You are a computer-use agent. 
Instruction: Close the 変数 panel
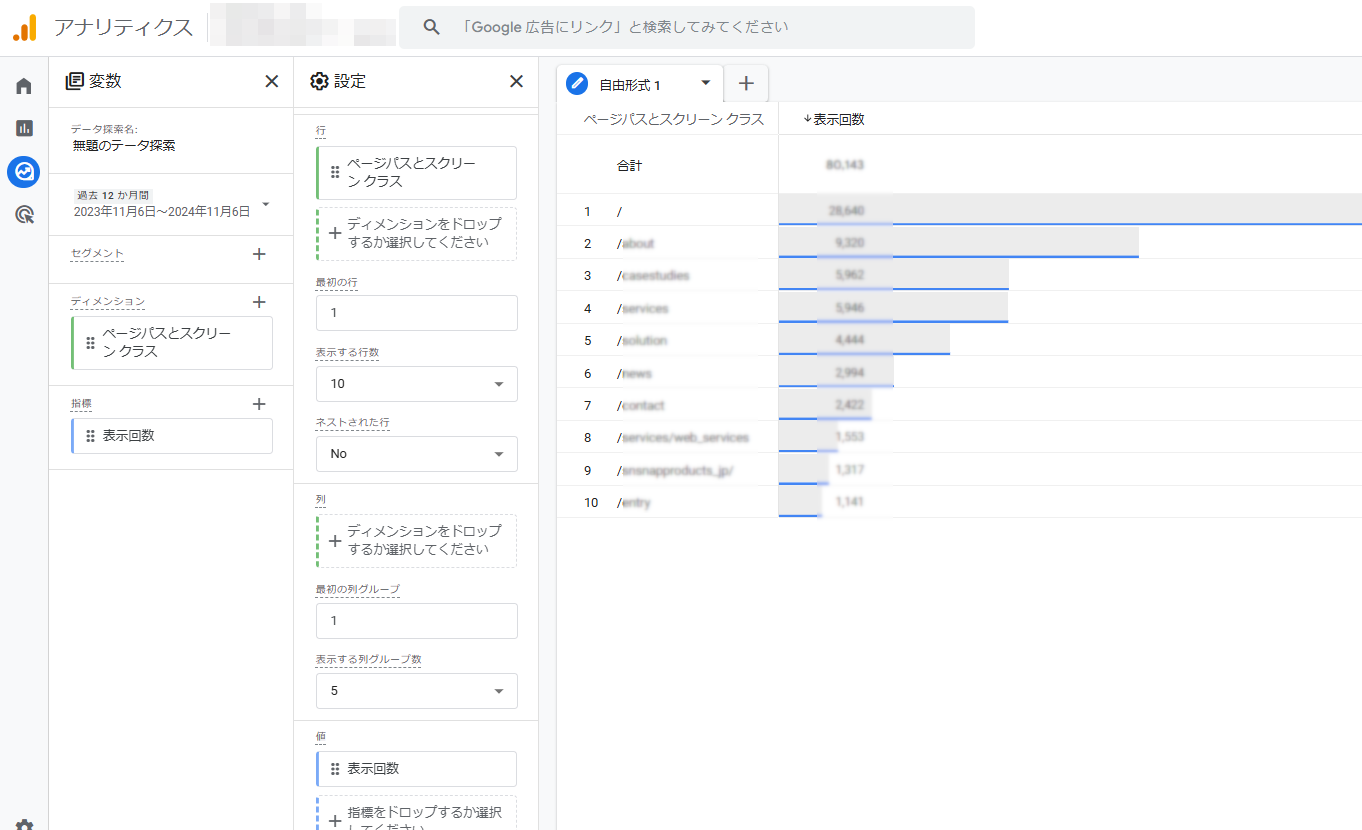pyautogui.click(x=271, y=81)
